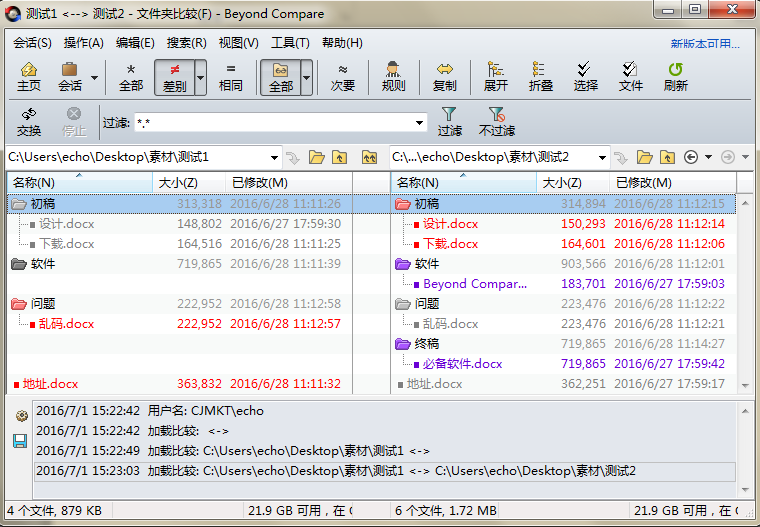This screenshot has width=760, height=527.
Task: Open the forward history dropdown arrow
Action: click(745, 157)
